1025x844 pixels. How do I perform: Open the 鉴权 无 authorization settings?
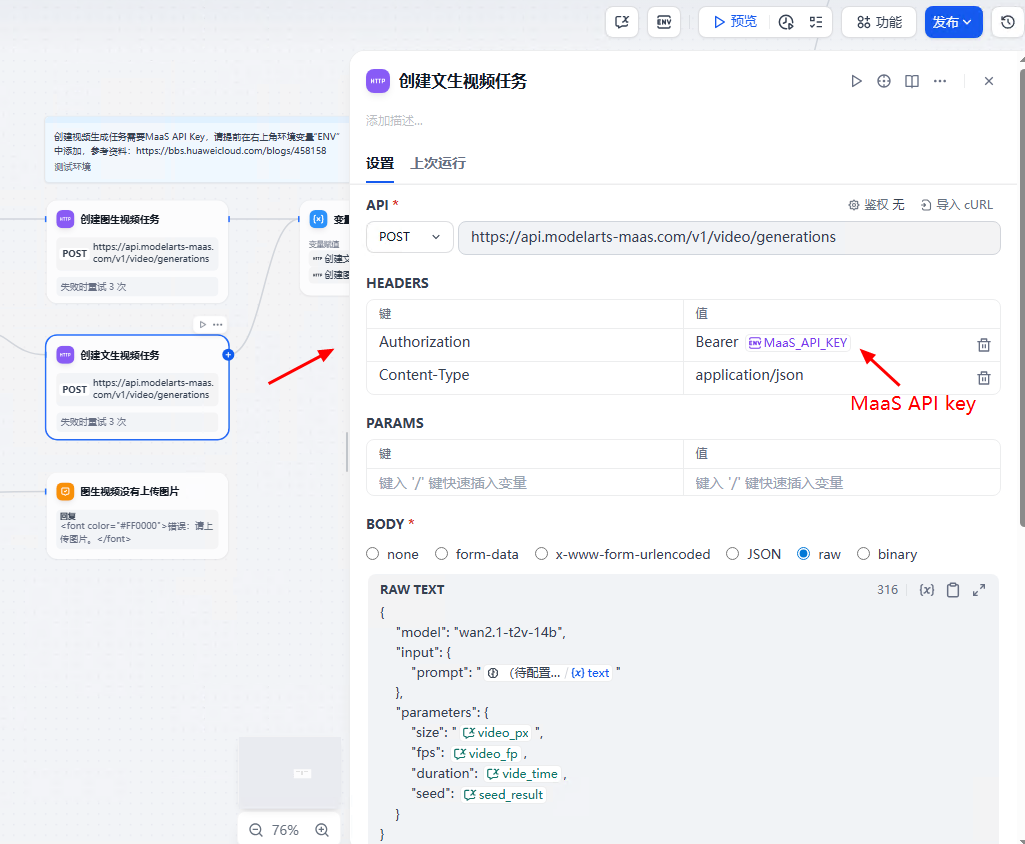click(x=876, y=205)
